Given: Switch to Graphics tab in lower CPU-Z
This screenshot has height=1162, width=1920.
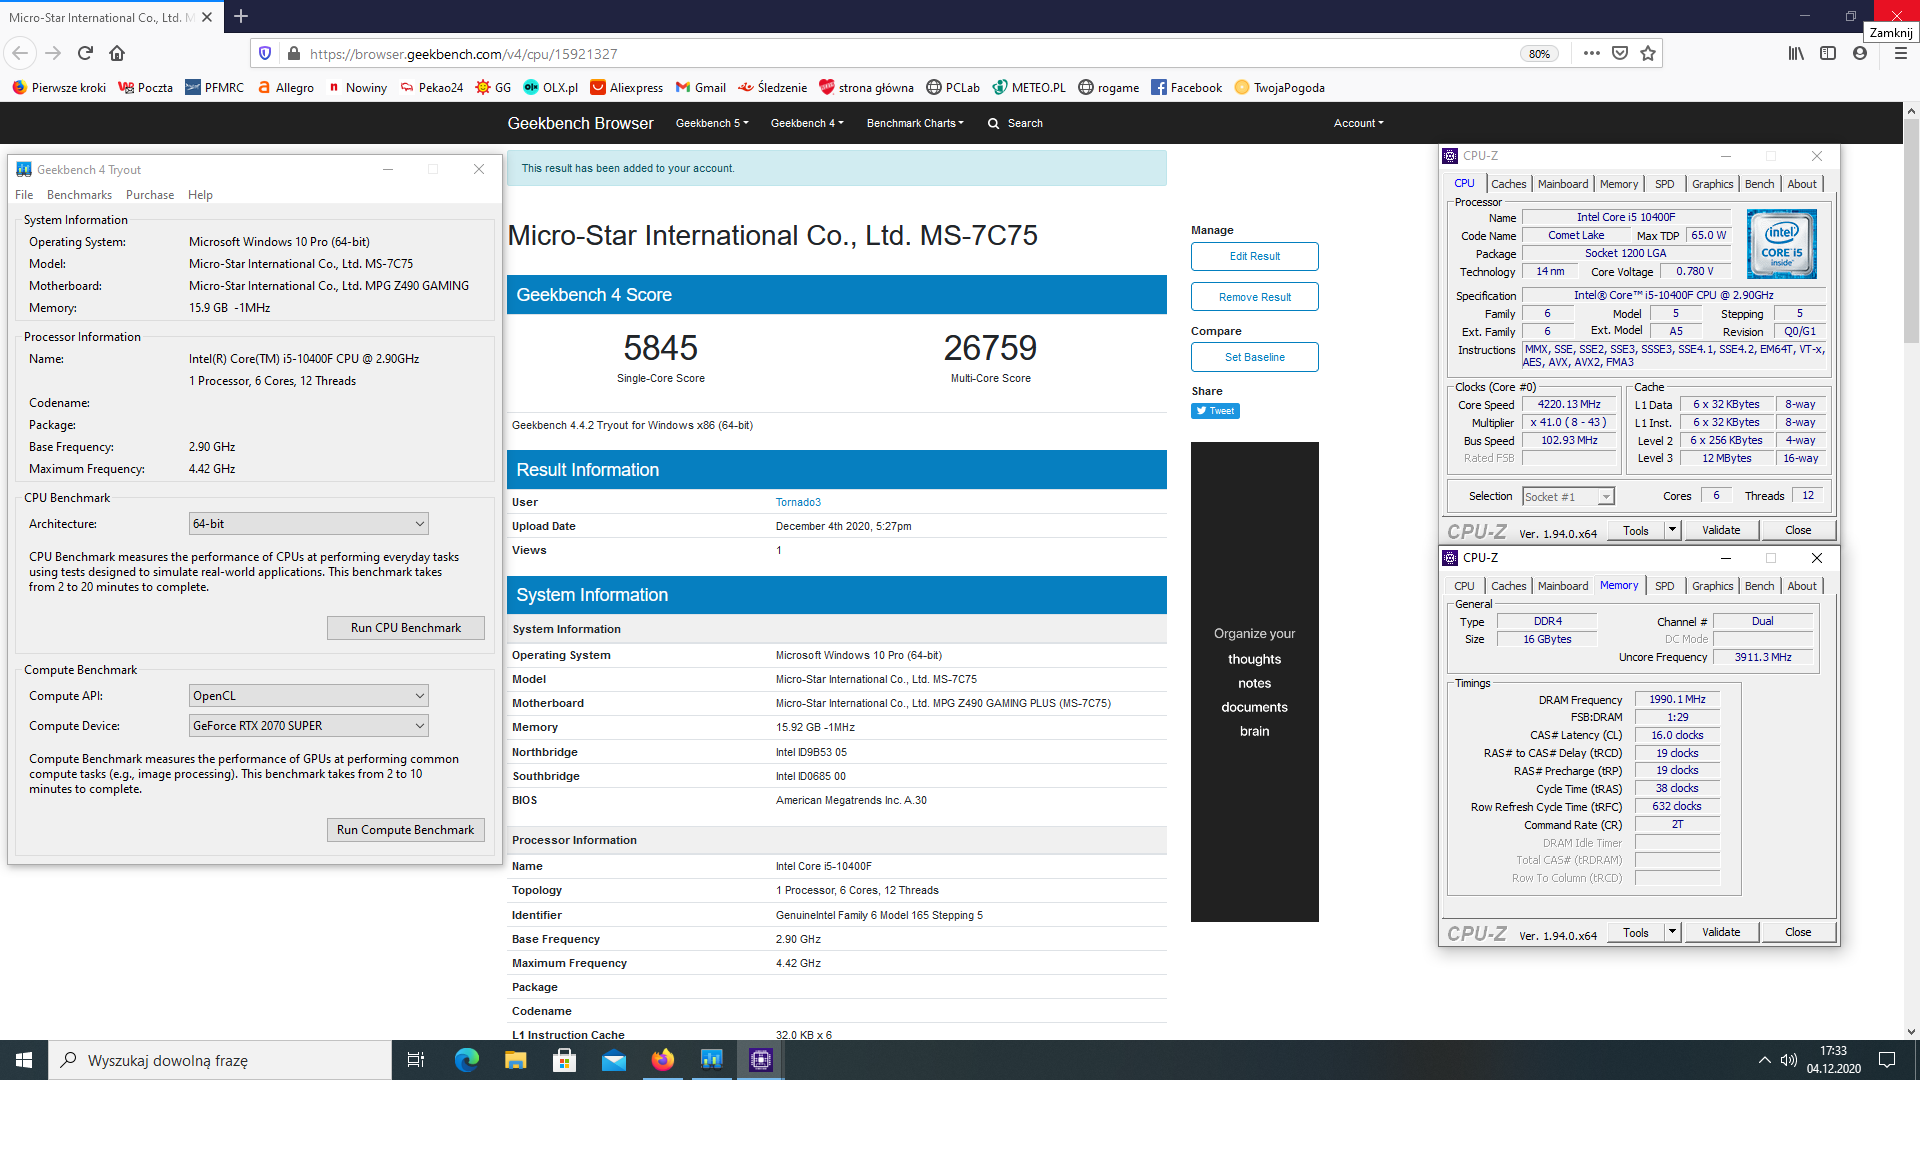Looking at the screenshot, I should 1712,586.
